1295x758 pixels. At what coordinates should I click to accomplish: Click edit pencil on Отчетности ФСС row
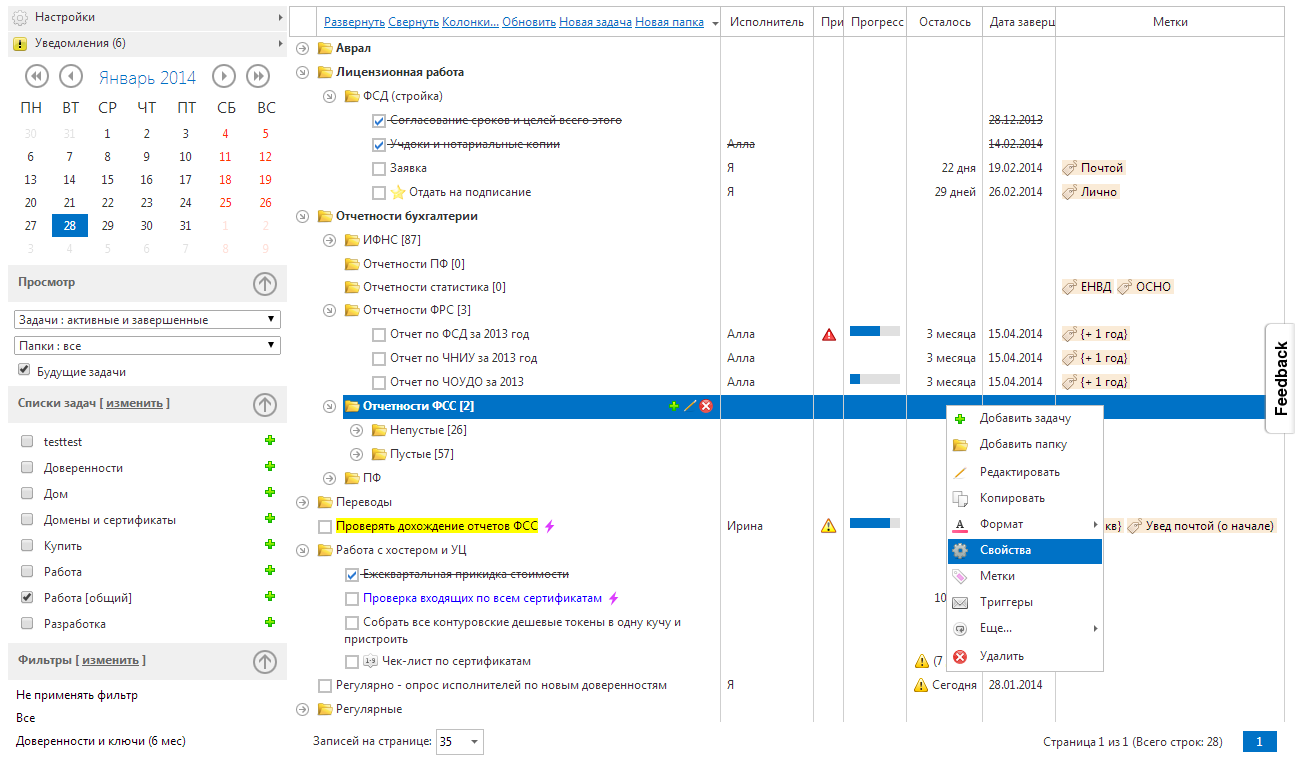(x=689, y=406)
